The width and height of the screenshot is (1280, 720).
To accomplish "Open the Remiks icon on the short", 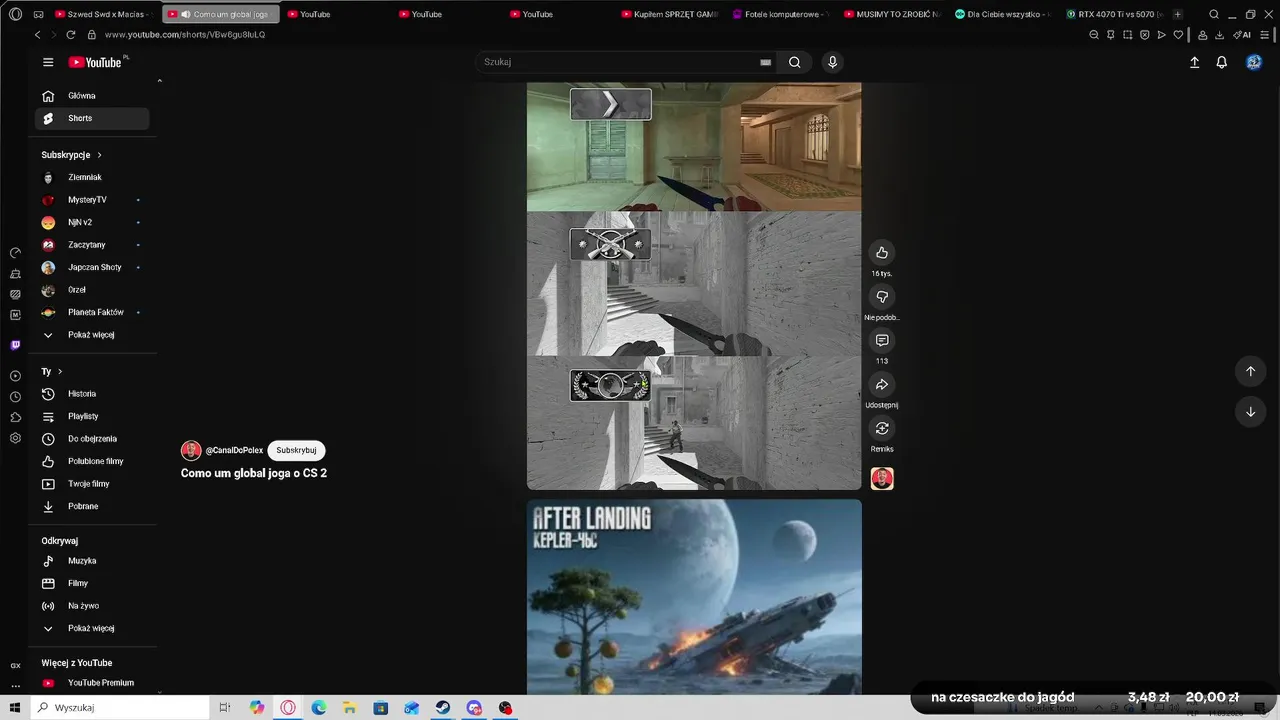I will pyautogui.click(x=881, y=429).
